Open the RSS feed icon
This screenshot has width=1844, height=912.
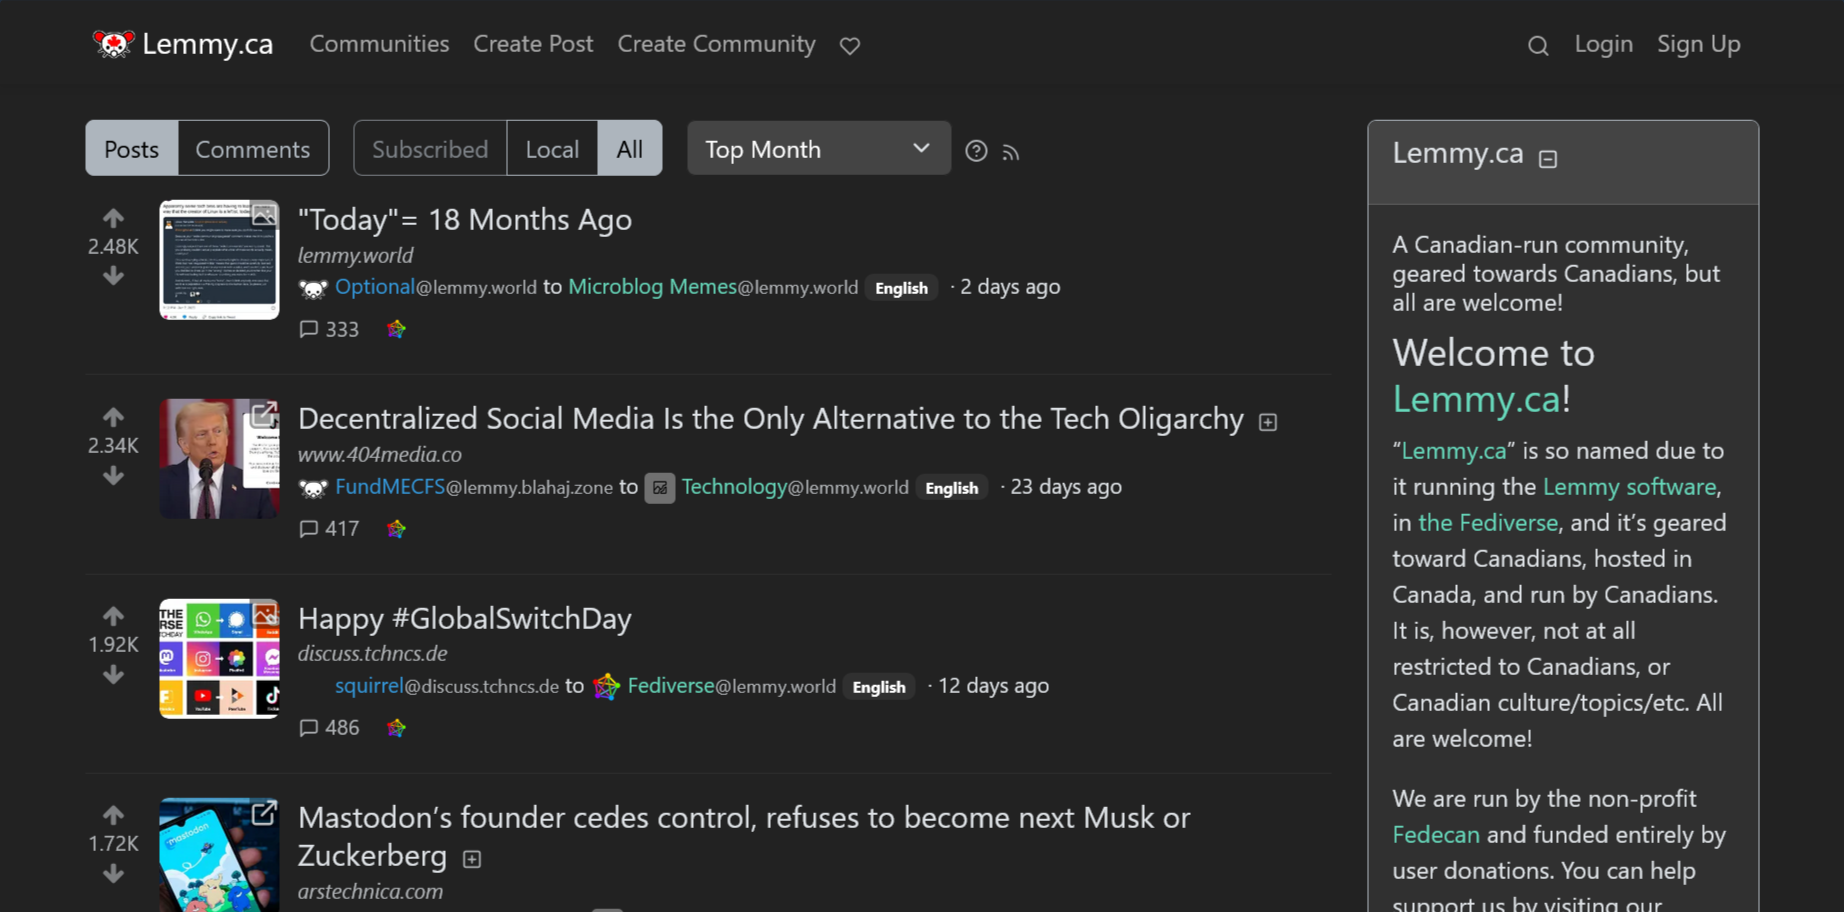click(1011, 152)
